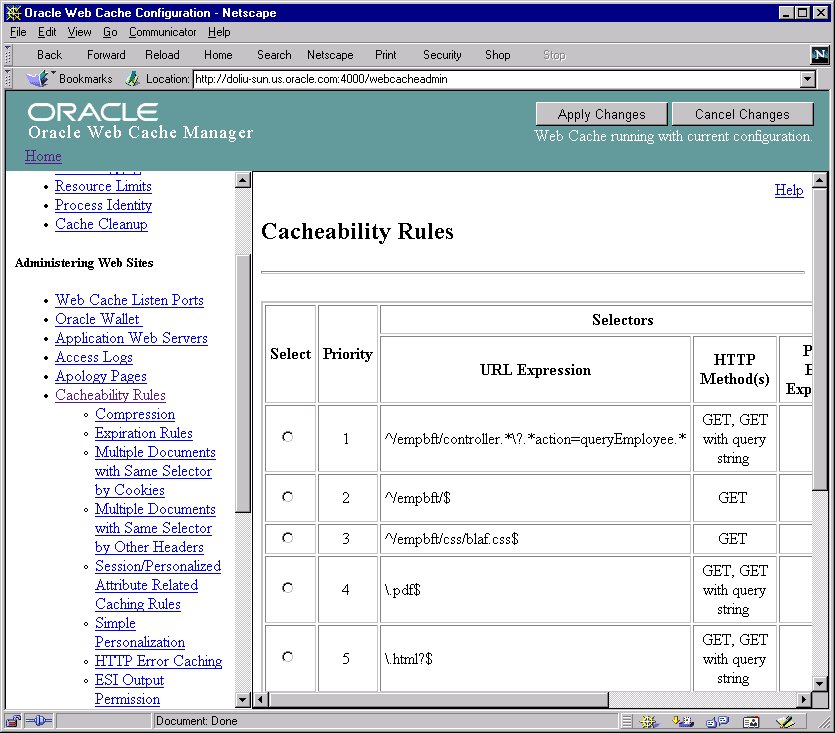The height and width of the screenshot is (733, 835).
Task: Click content pane vertical scroll up arrow
Action: pos(820,180)
